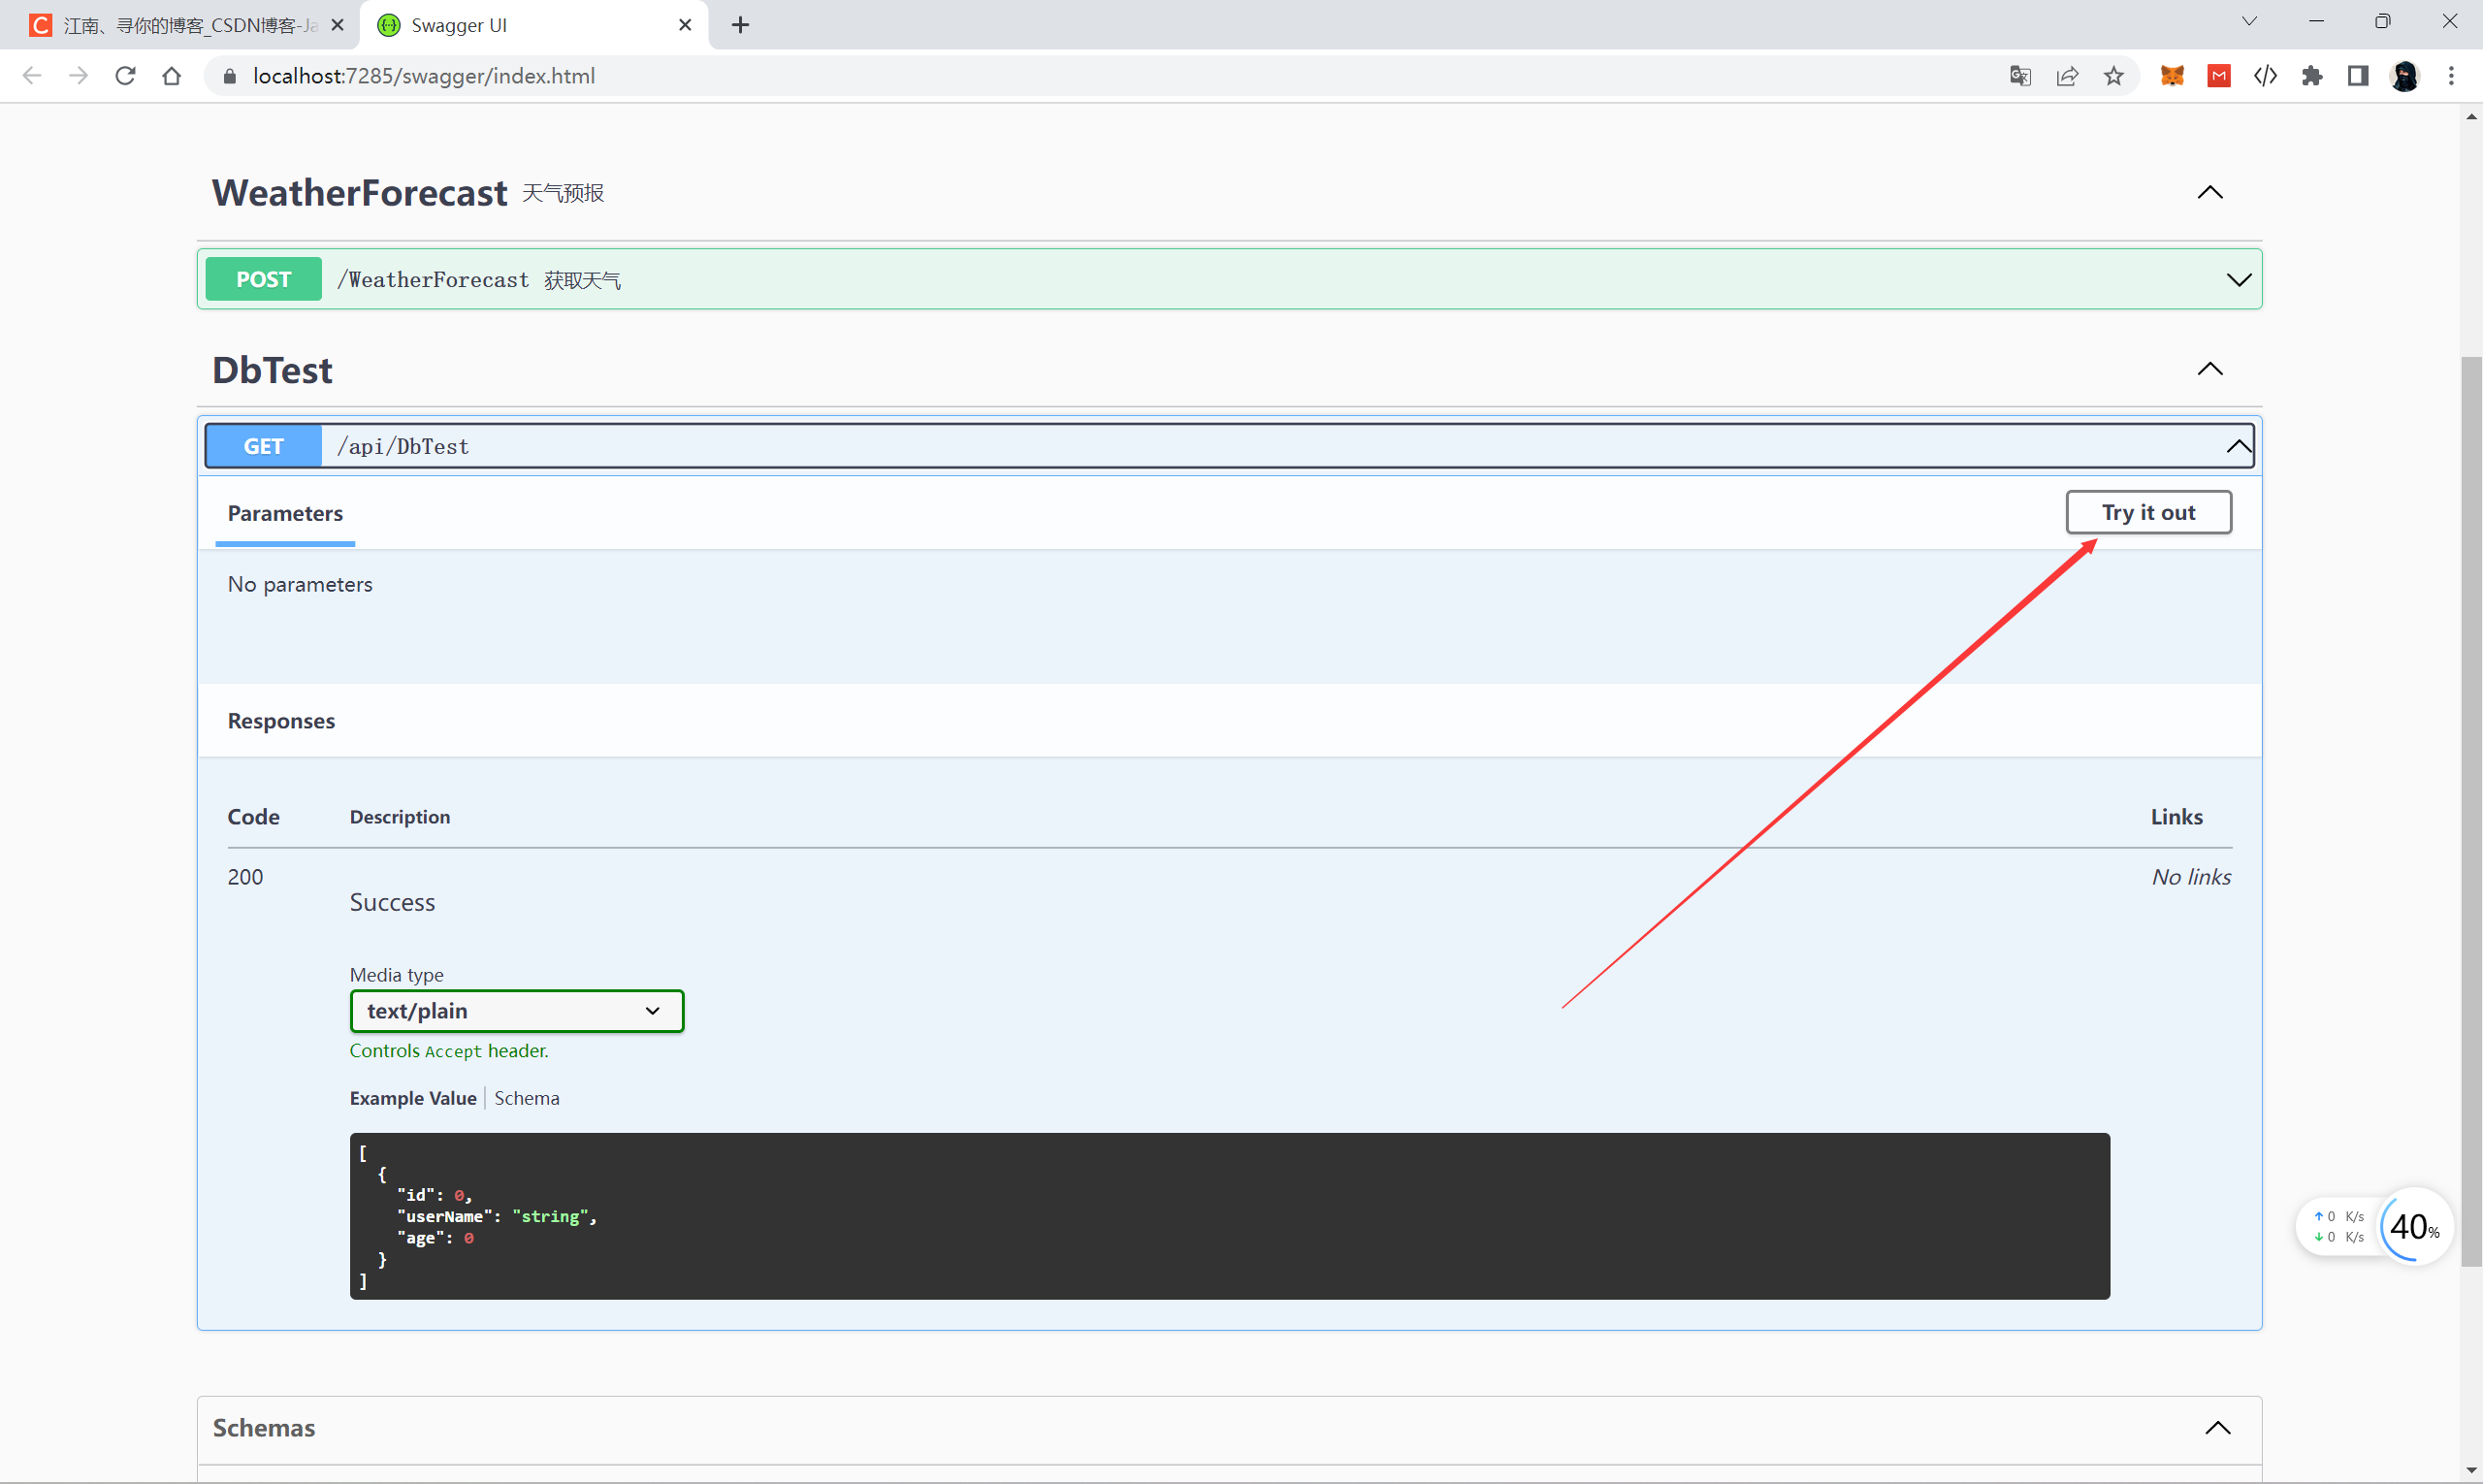Click the code brackets extension icon

[x=2265, y=76]
